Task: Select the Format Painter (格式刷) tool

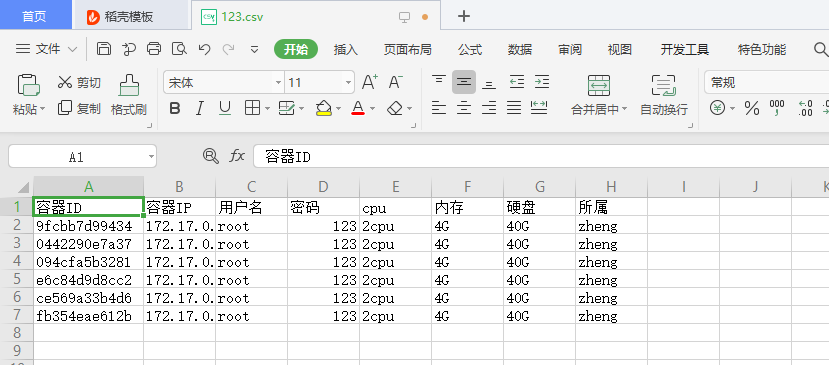Action: (x=128, y=95)
